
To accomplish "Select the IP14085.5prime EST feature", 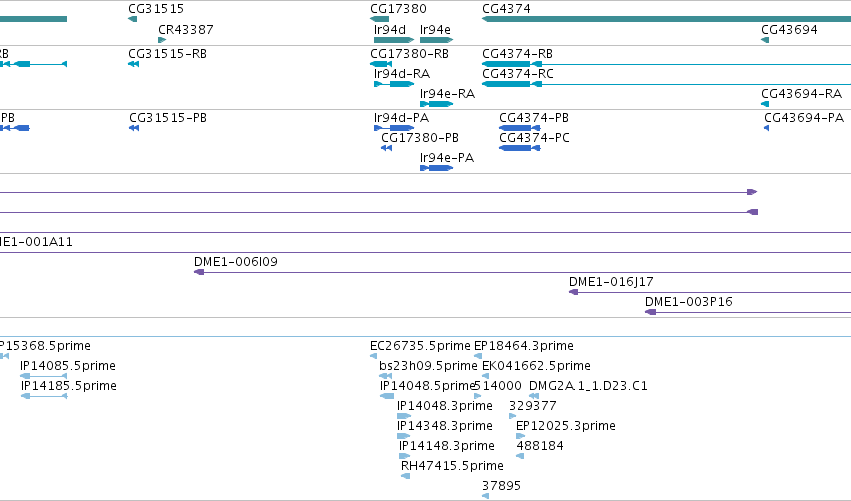I will (x=44, y=376).
